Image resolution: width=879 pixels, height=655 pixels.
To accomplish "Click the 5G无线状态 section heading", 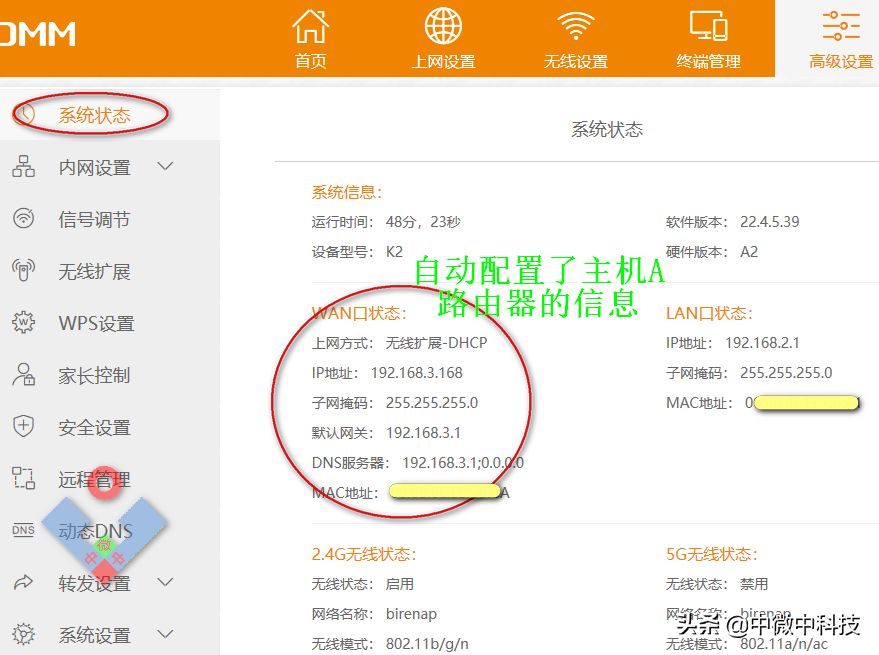I will coord(711,555).
